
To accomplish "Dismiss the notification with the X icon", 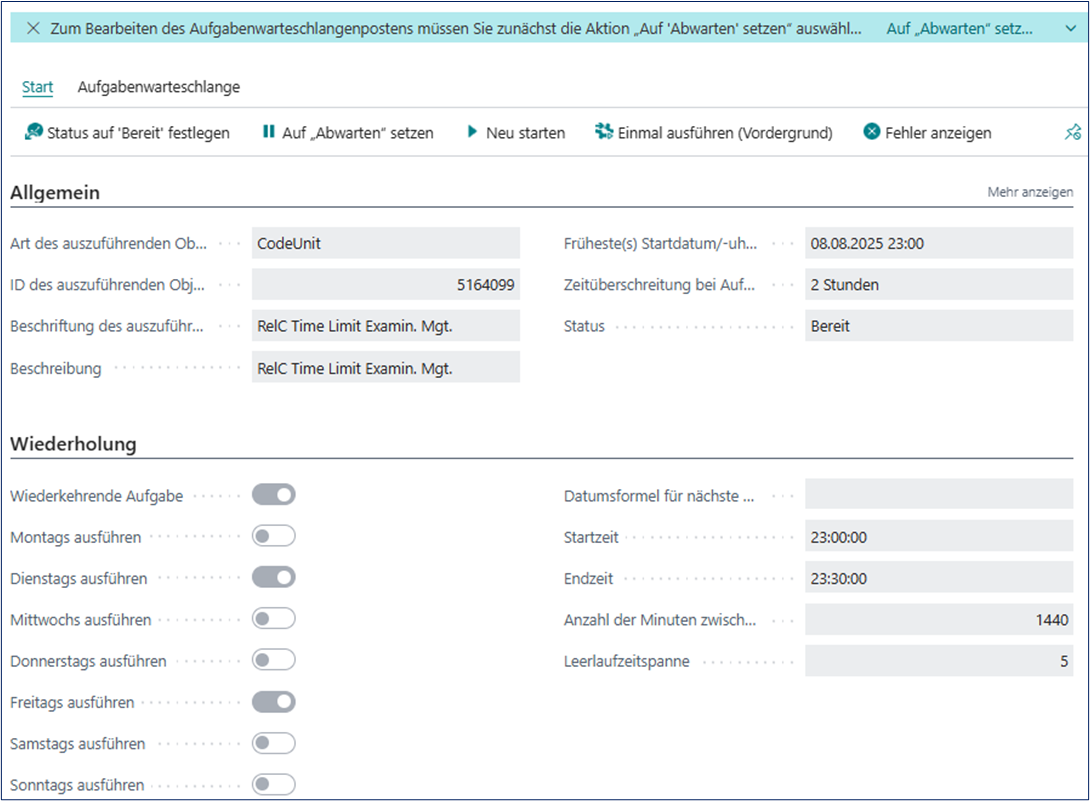I will 33,28.
